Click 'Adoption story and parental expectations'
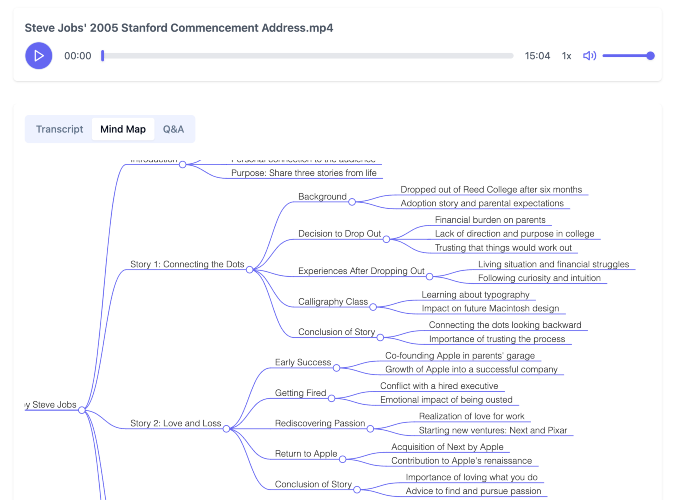The height and width of the screenshot is (500, 678). click(x=482, y=203)
